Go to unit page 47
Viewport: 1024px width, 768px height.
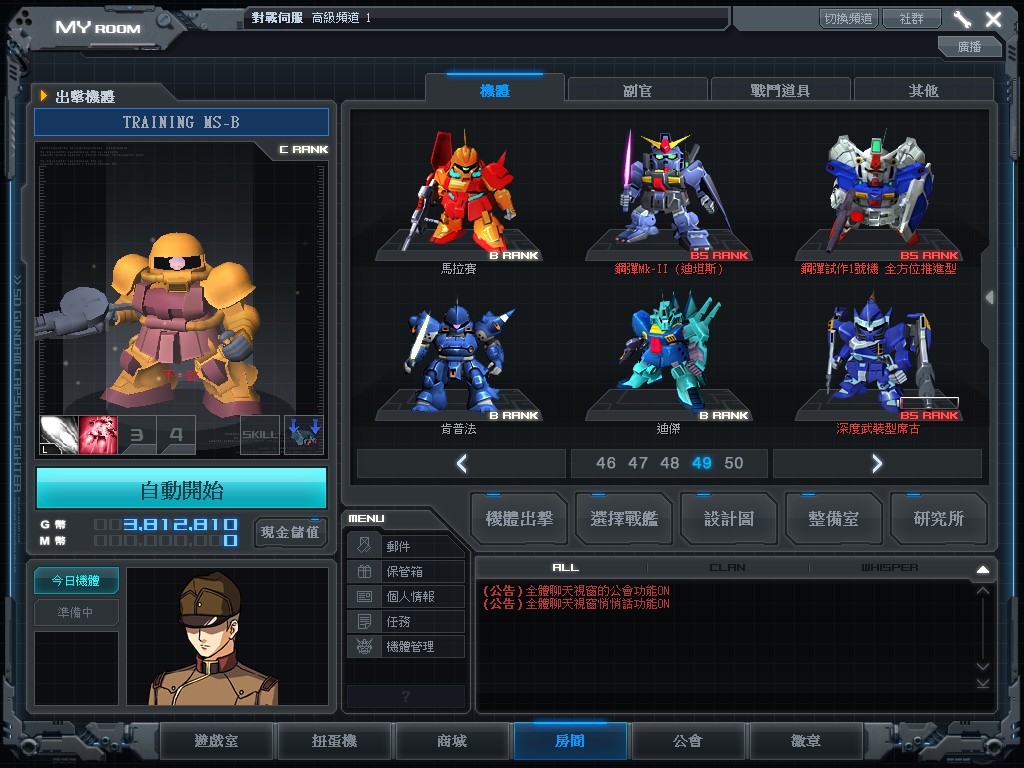click(x=637, y=463)
